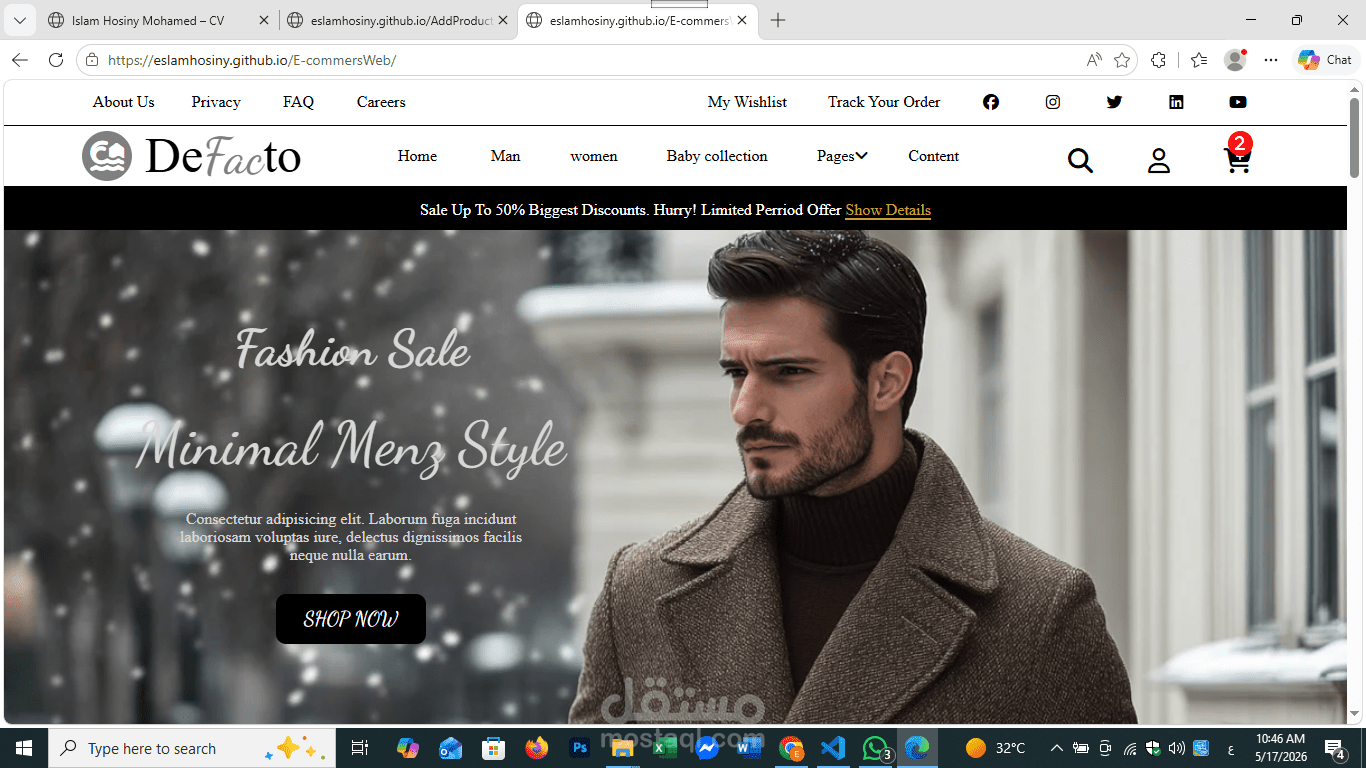Click the search magnifier icon in site header
The width and height of the screenshot is (1366, 768).
click(1080, 160)
